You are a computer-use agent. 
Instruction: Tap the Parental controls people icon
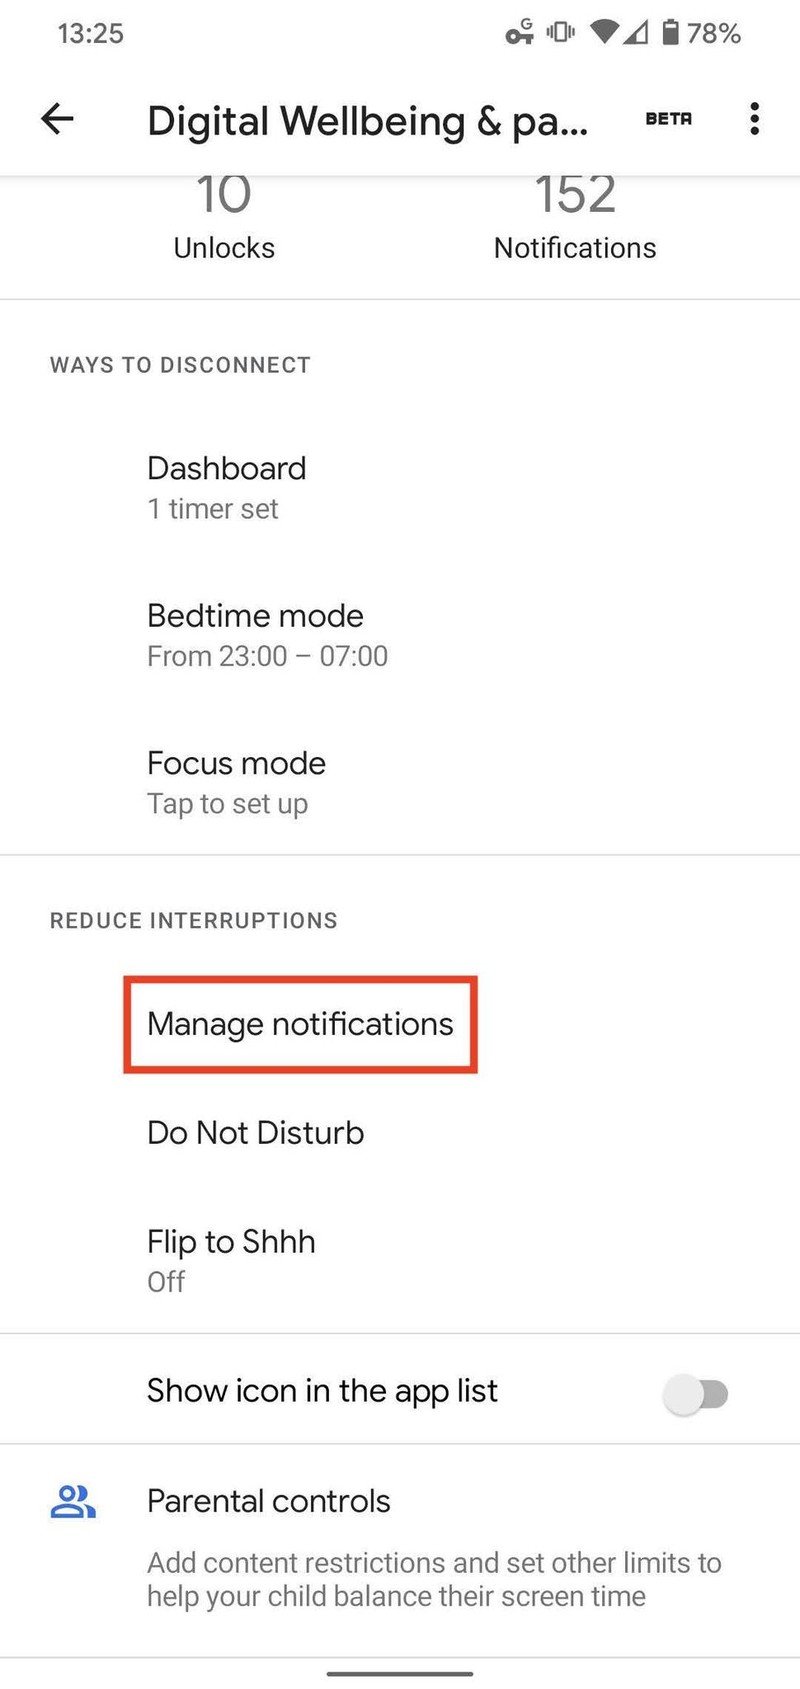point(73,1502)
